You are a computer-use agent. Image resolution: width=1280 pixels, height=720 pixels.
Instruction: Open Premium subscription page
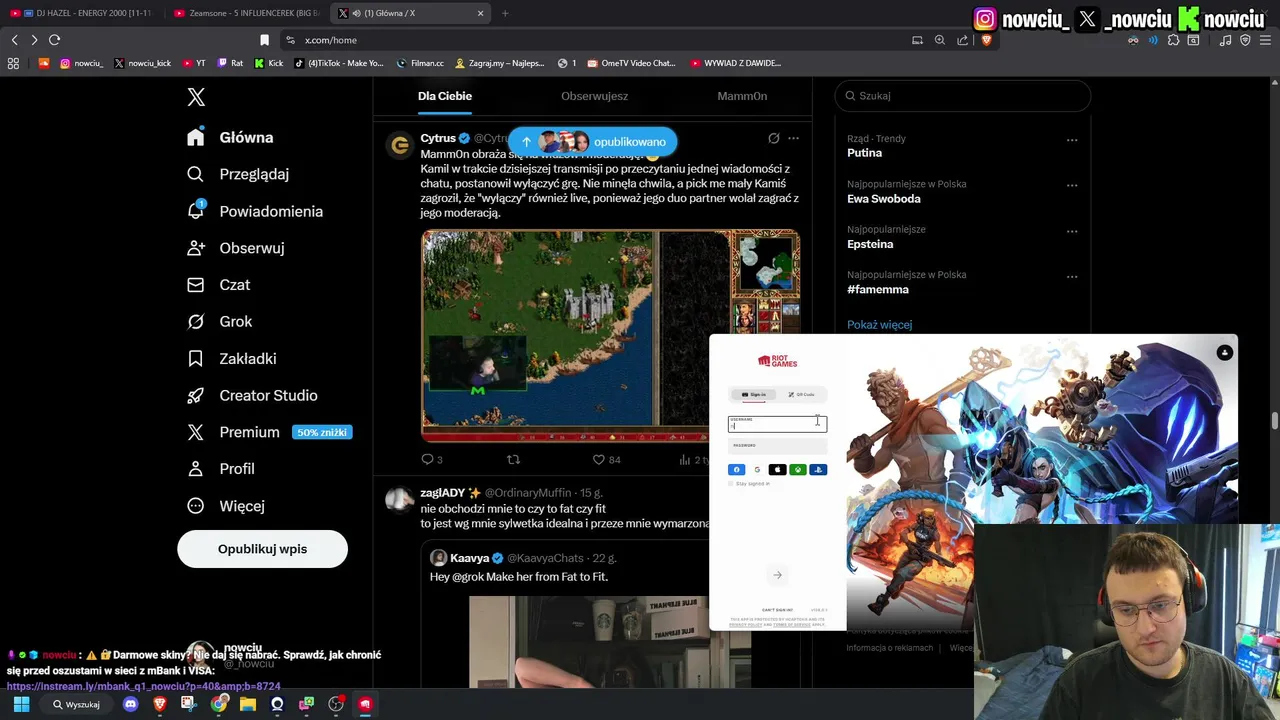coord(269,432)
